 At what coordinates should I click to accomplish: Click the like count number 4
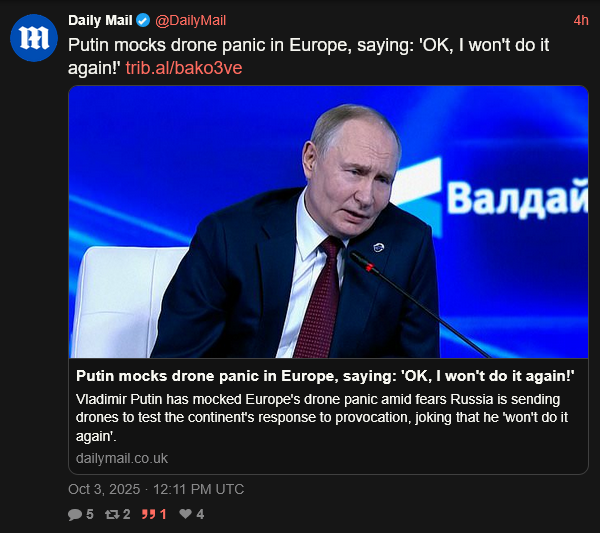tap(200, 515)
